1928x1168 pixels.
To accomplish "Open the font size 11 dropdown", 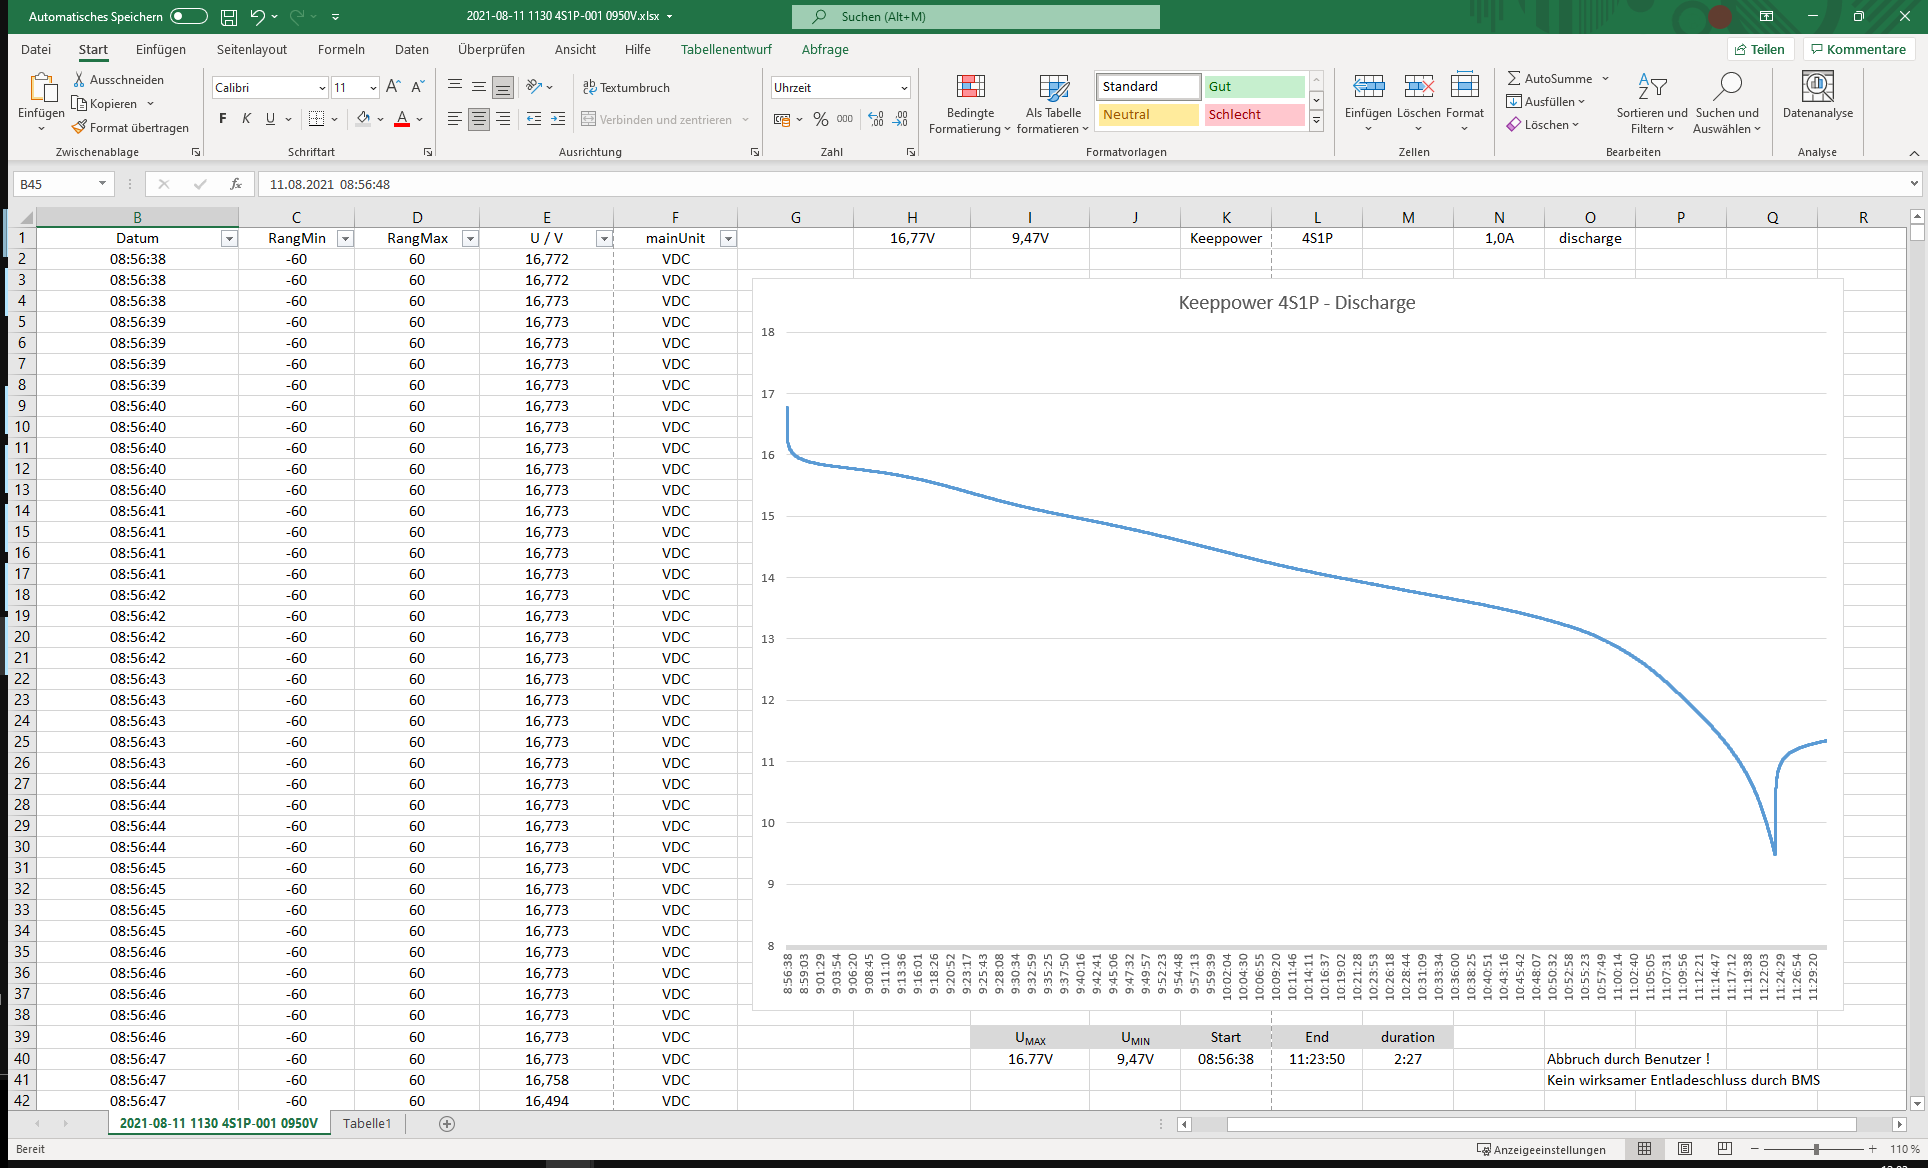I will point(373,88).
